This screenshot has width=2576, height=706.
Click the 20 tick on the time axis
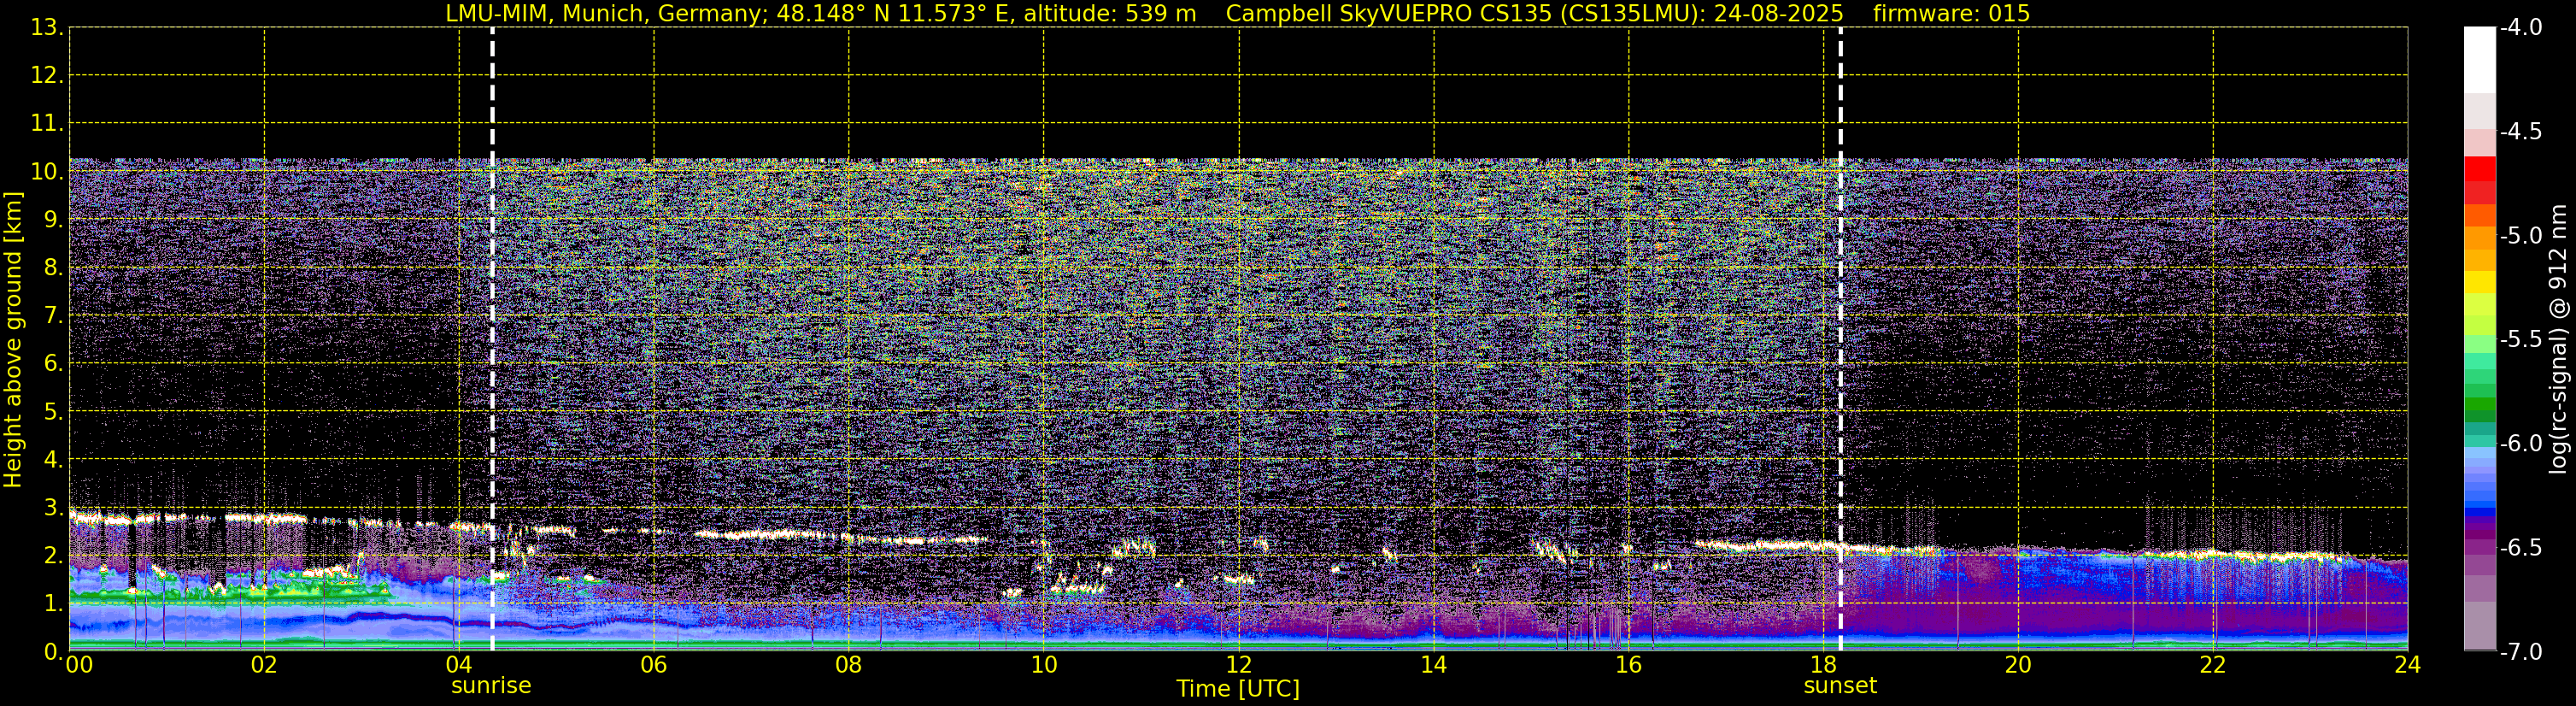(2018, 666)
